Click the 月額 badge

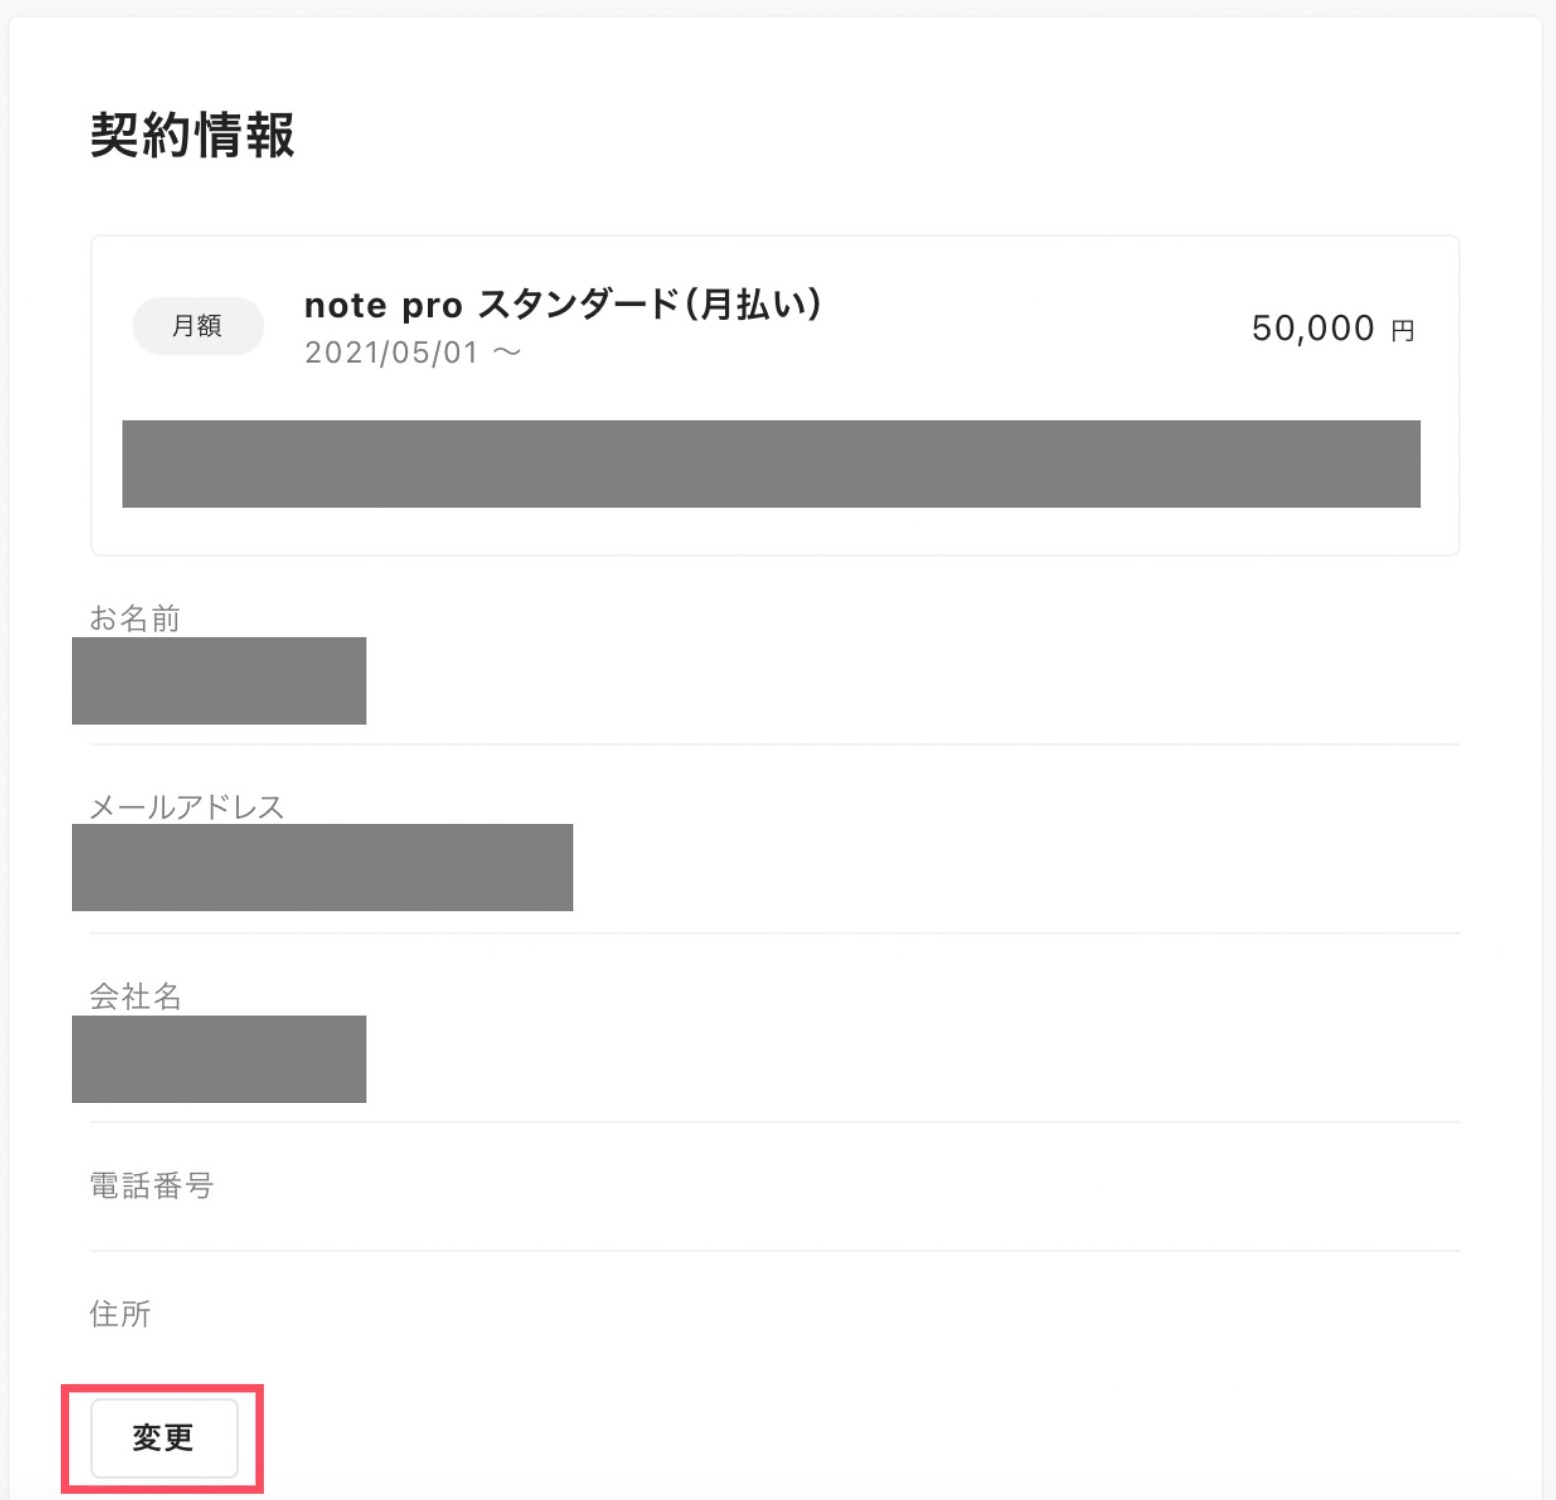pyautogui.click(x=197, y=326)
